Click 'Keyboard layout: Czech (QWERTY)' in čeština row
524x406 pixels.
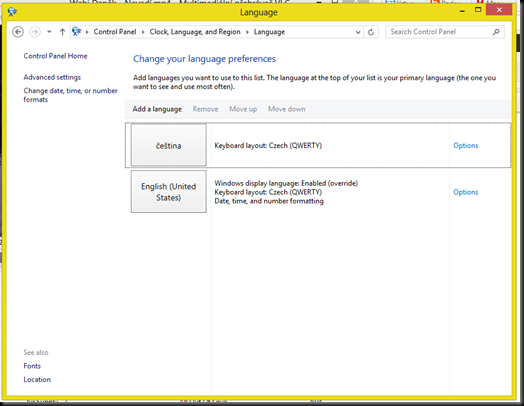(268, 145)
